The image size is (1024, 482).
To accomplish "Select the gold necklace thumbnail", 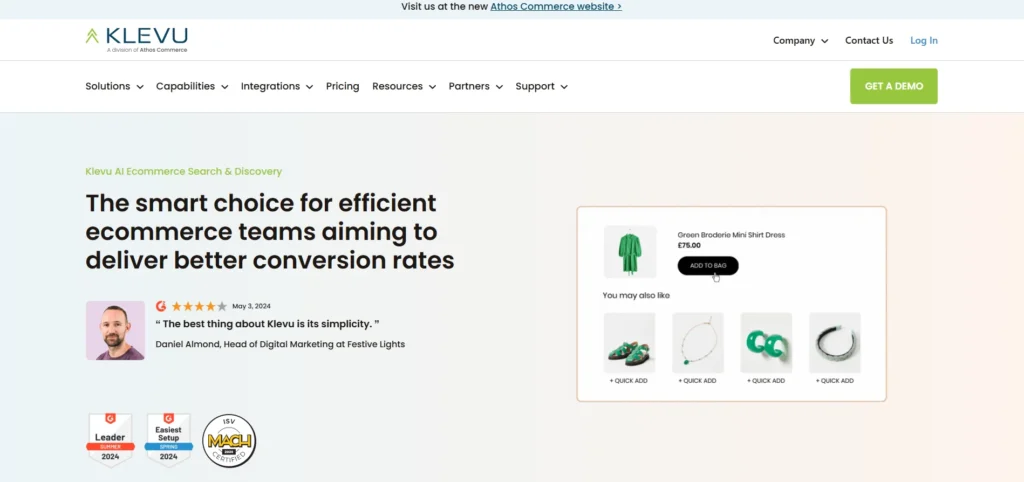I will click(697, 342).
